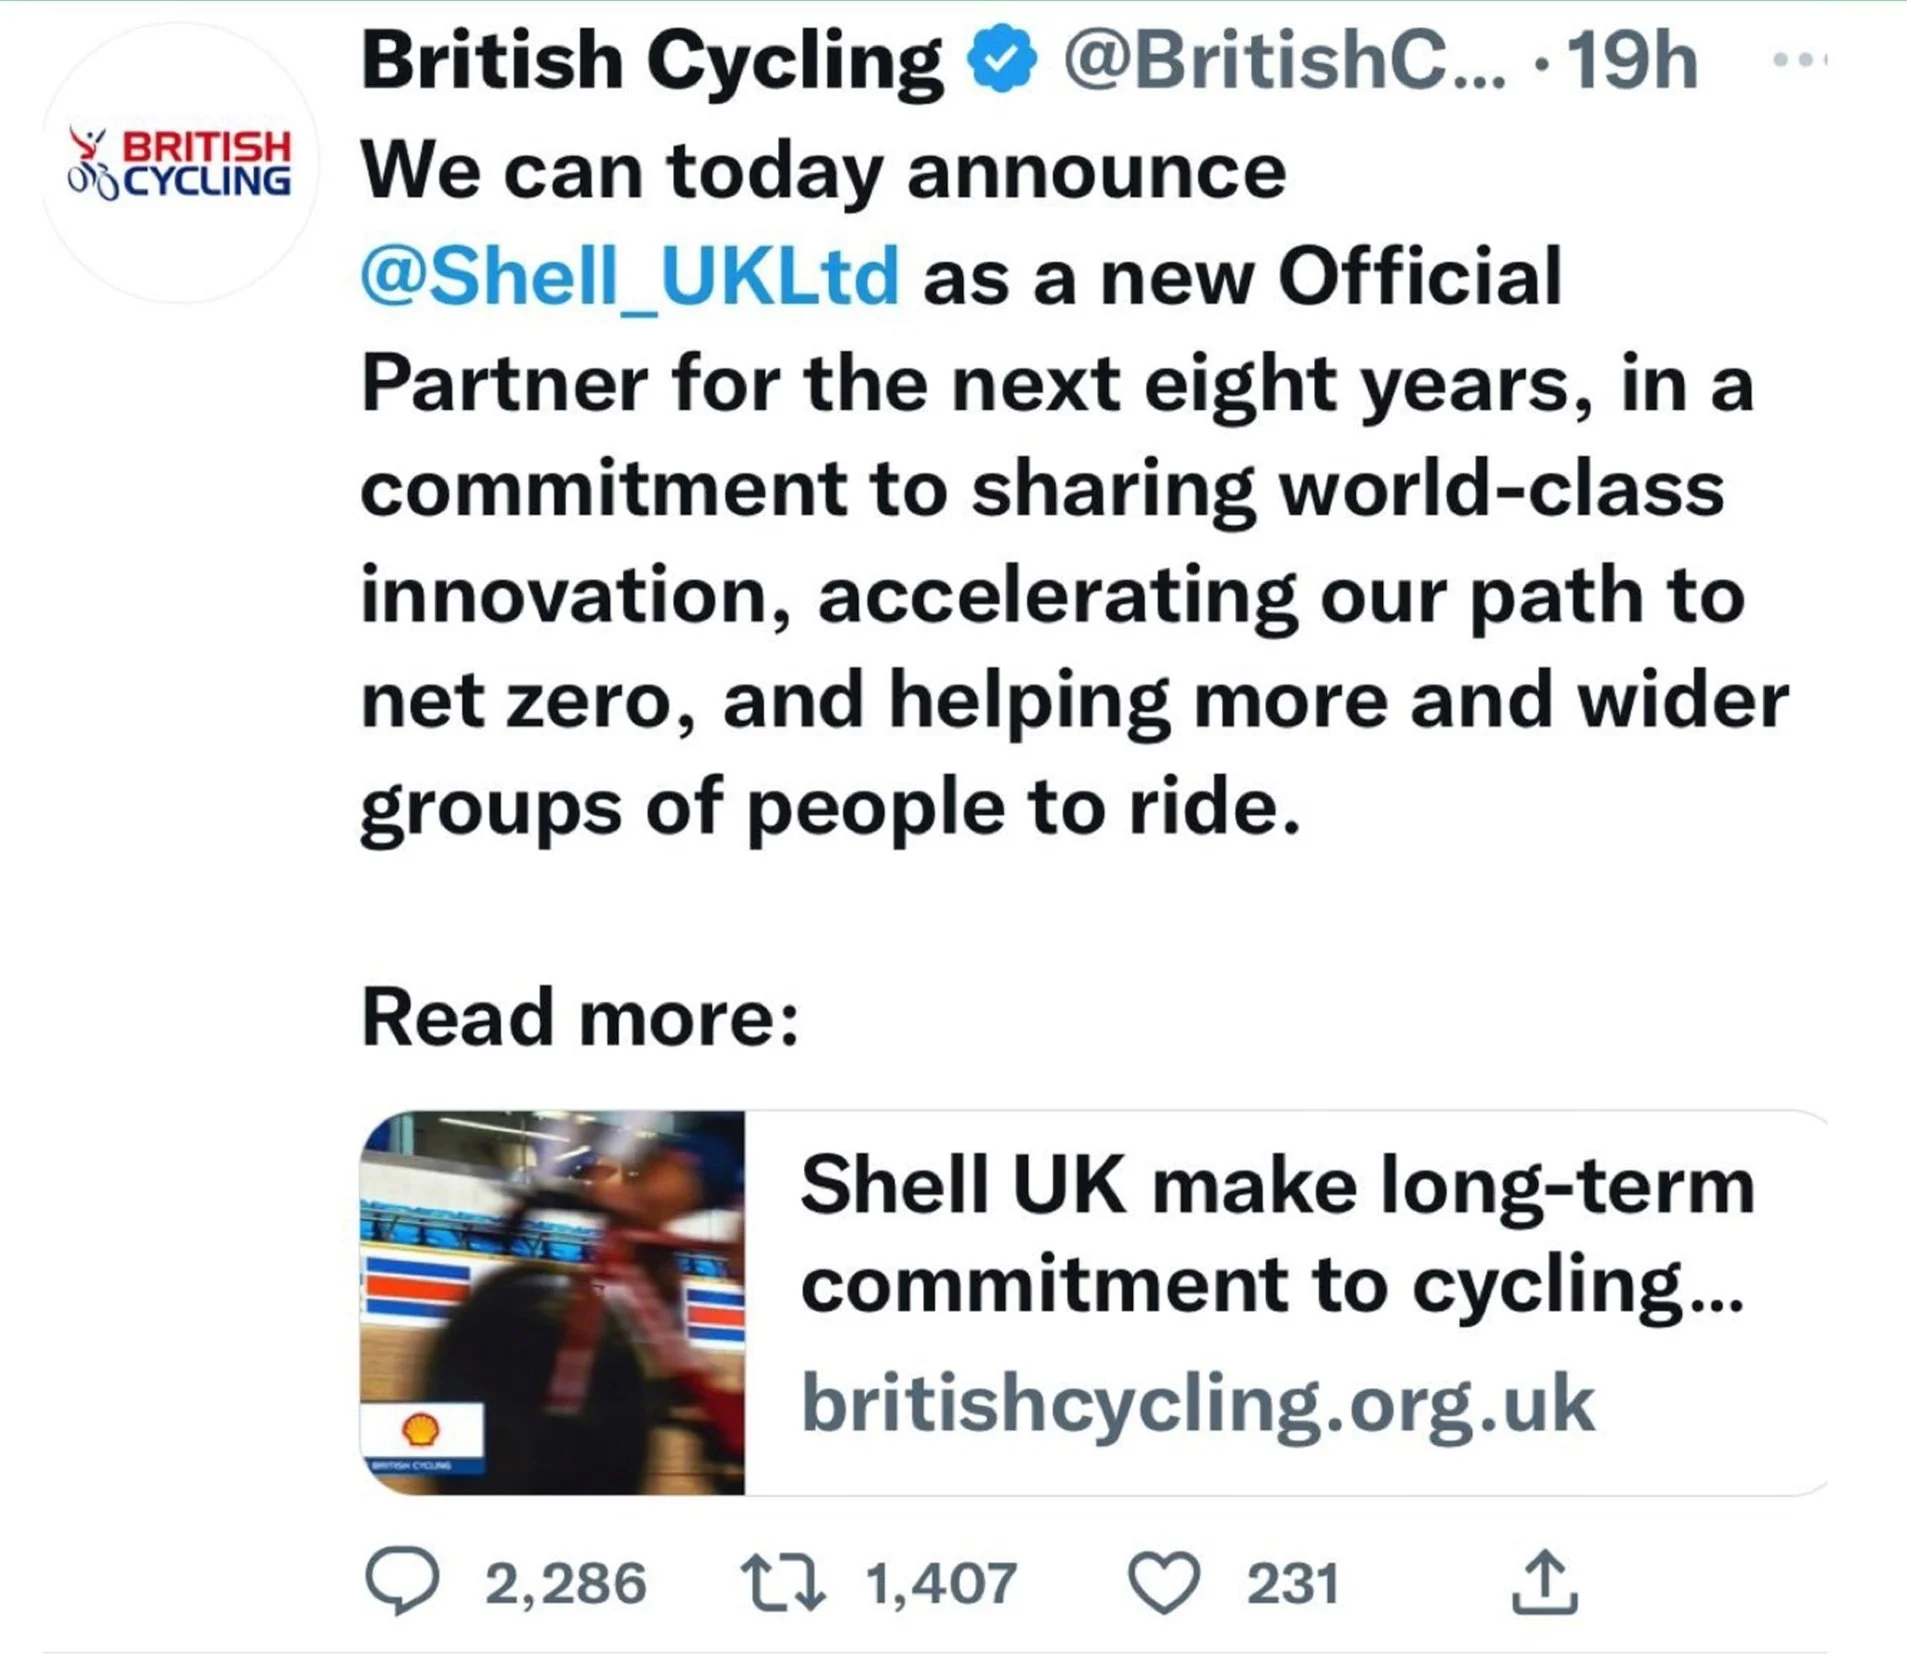The width and height of the screenshot is (1907, 1668).
Task: Open the British Cycling display name
Action: (652, 60)
